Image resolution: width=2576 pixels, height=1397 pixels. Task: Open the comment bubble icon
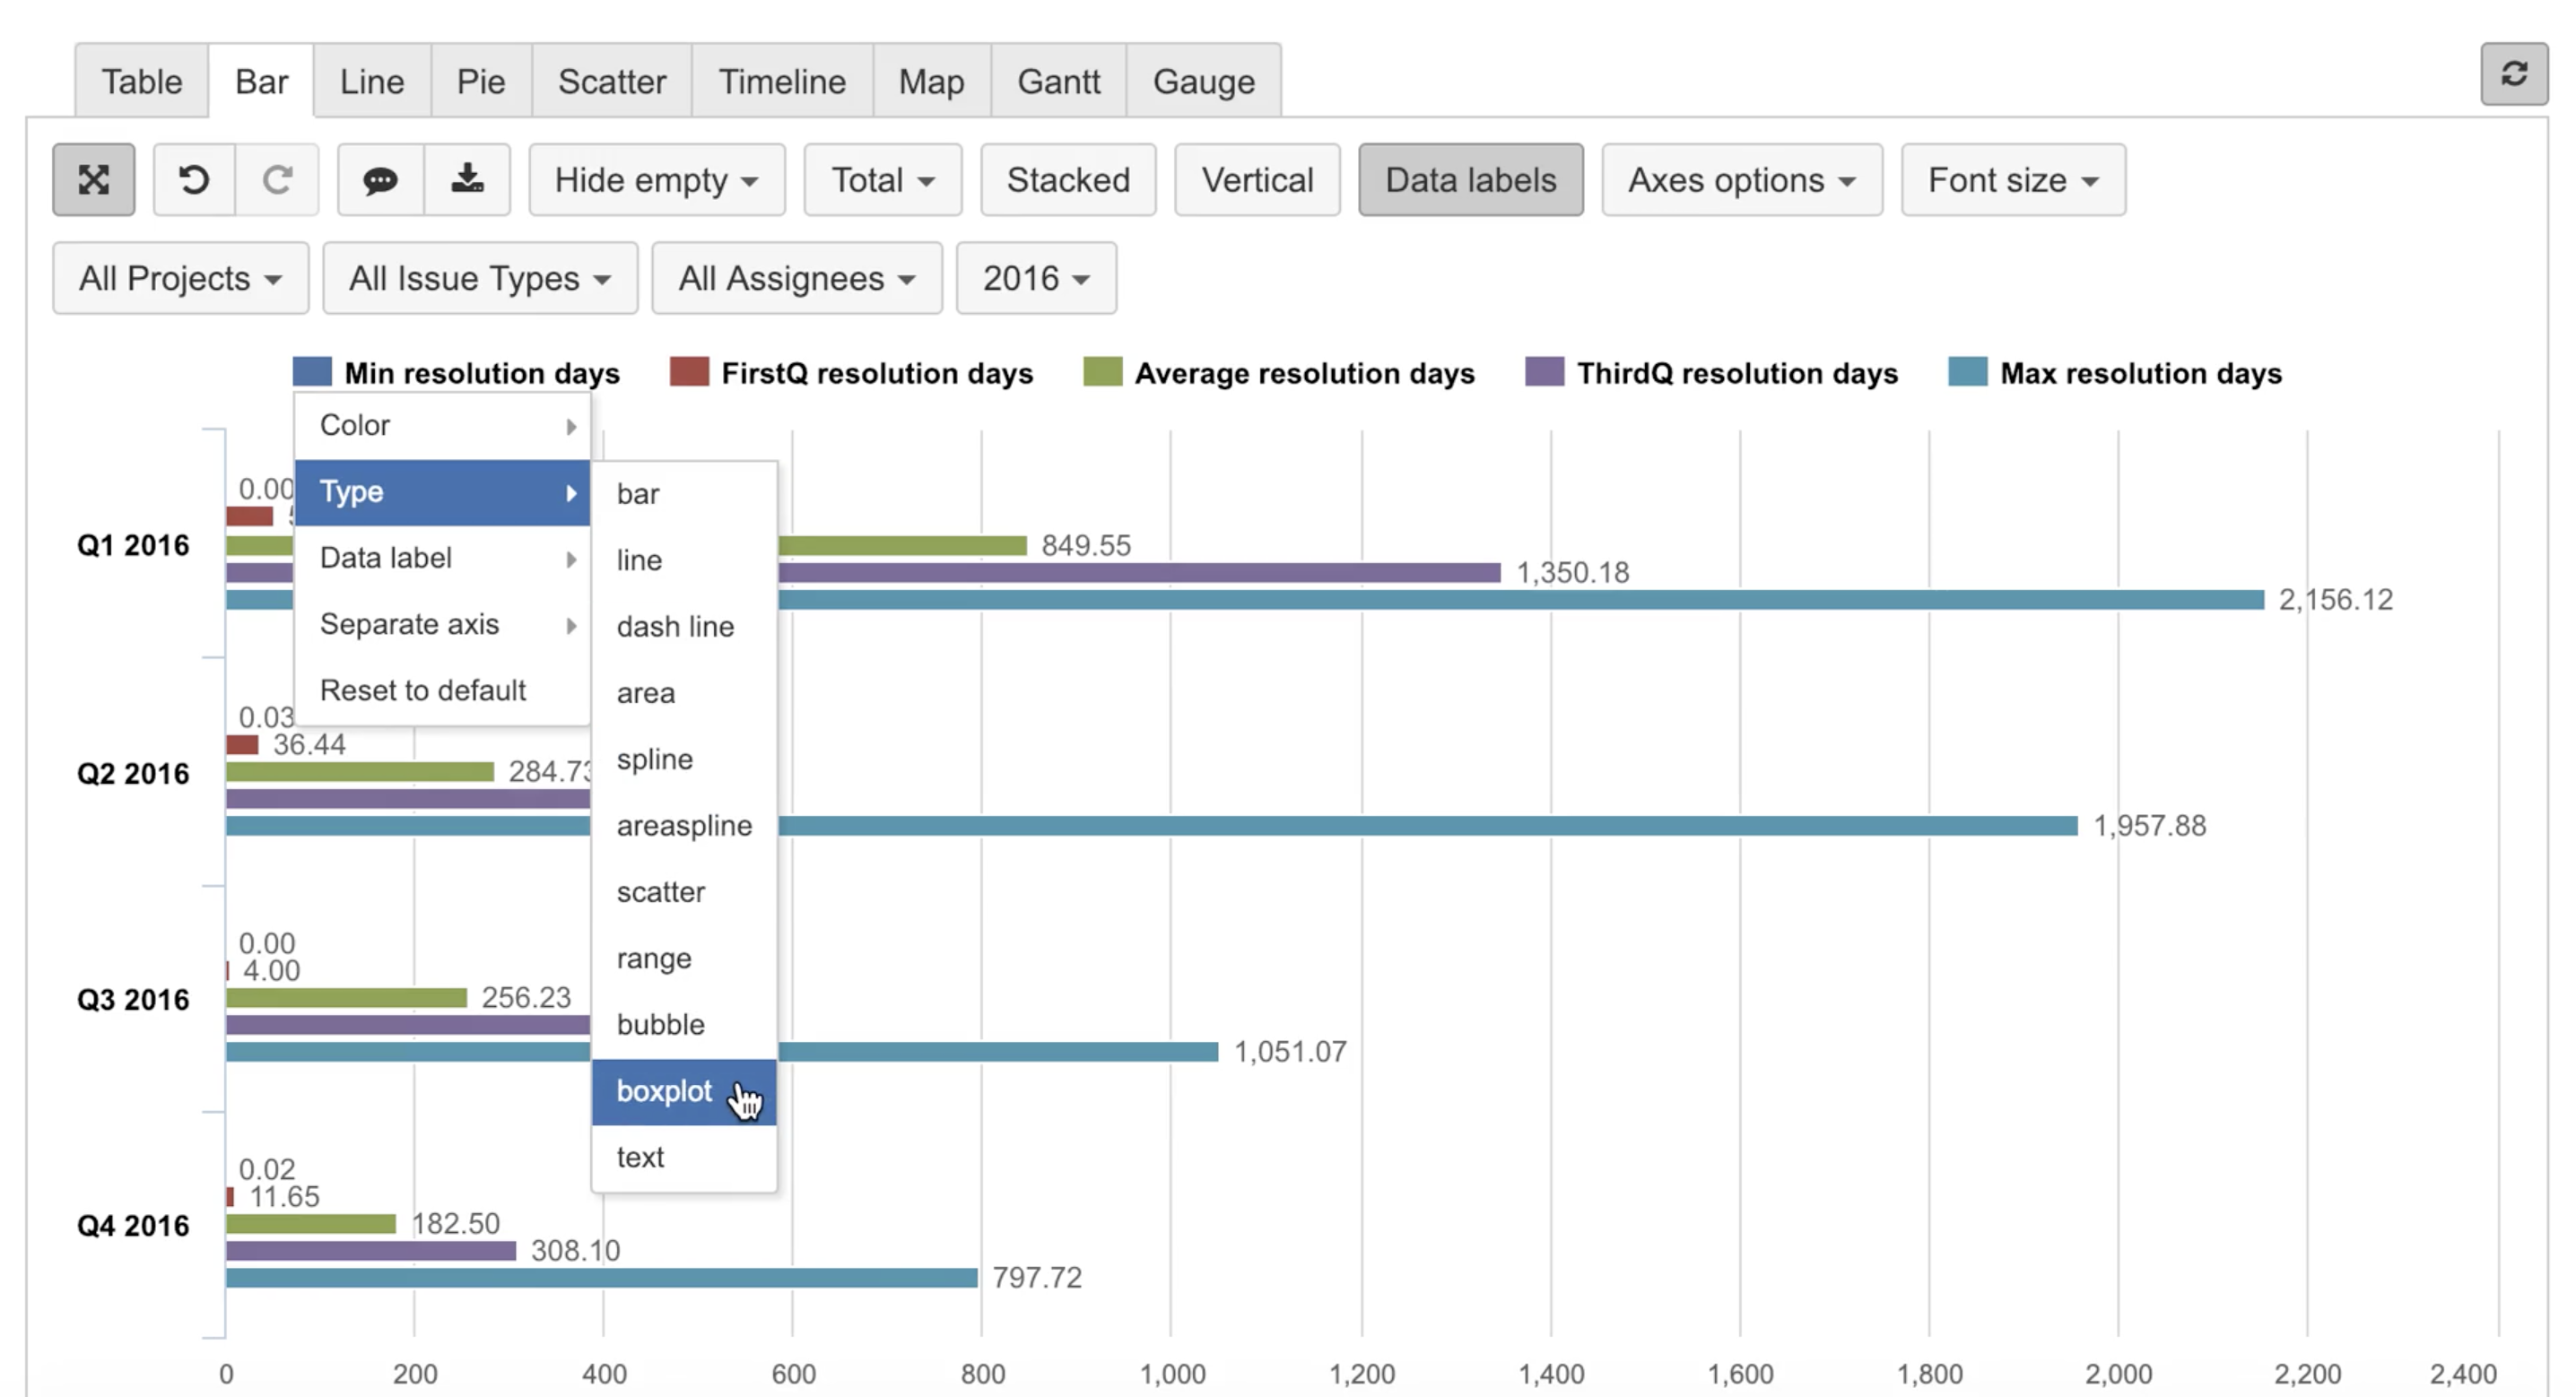380,180
